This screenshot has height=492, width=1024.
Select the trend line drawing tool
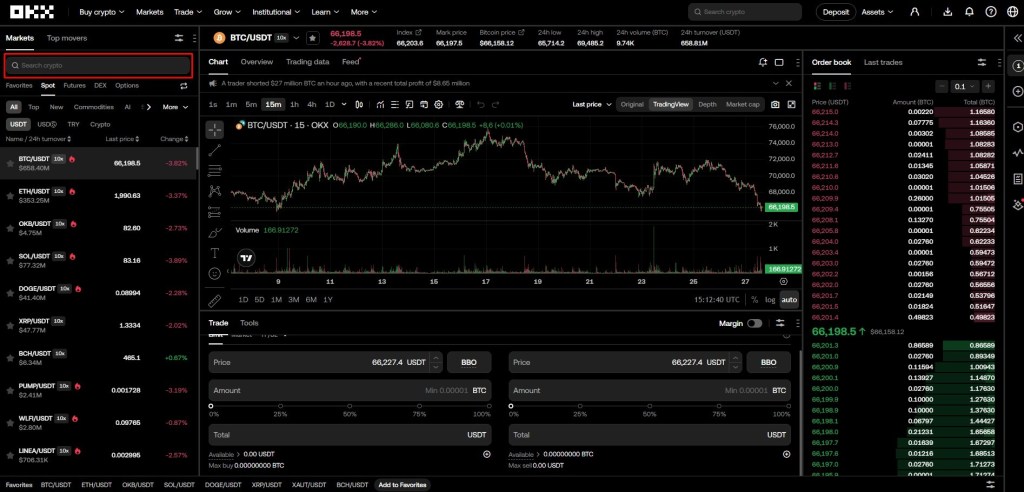coord(215,150)
